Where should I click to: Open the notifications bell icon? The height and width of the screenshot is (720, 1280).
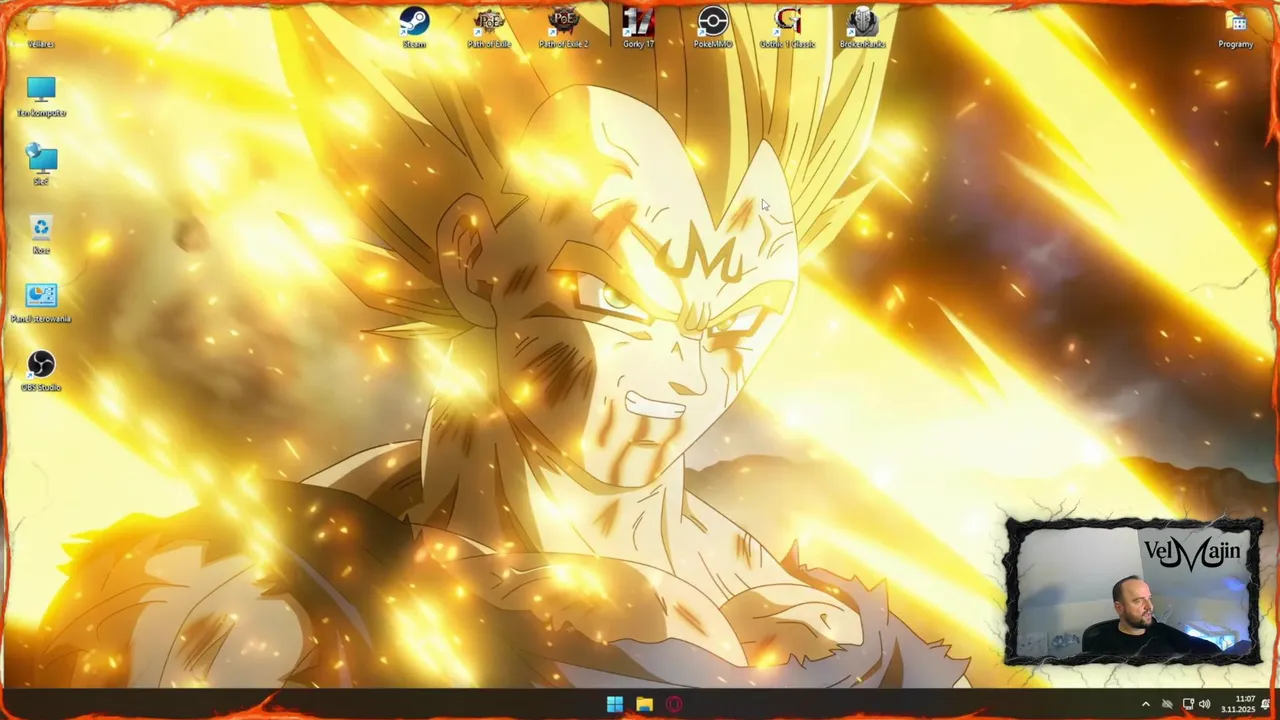1266,704
